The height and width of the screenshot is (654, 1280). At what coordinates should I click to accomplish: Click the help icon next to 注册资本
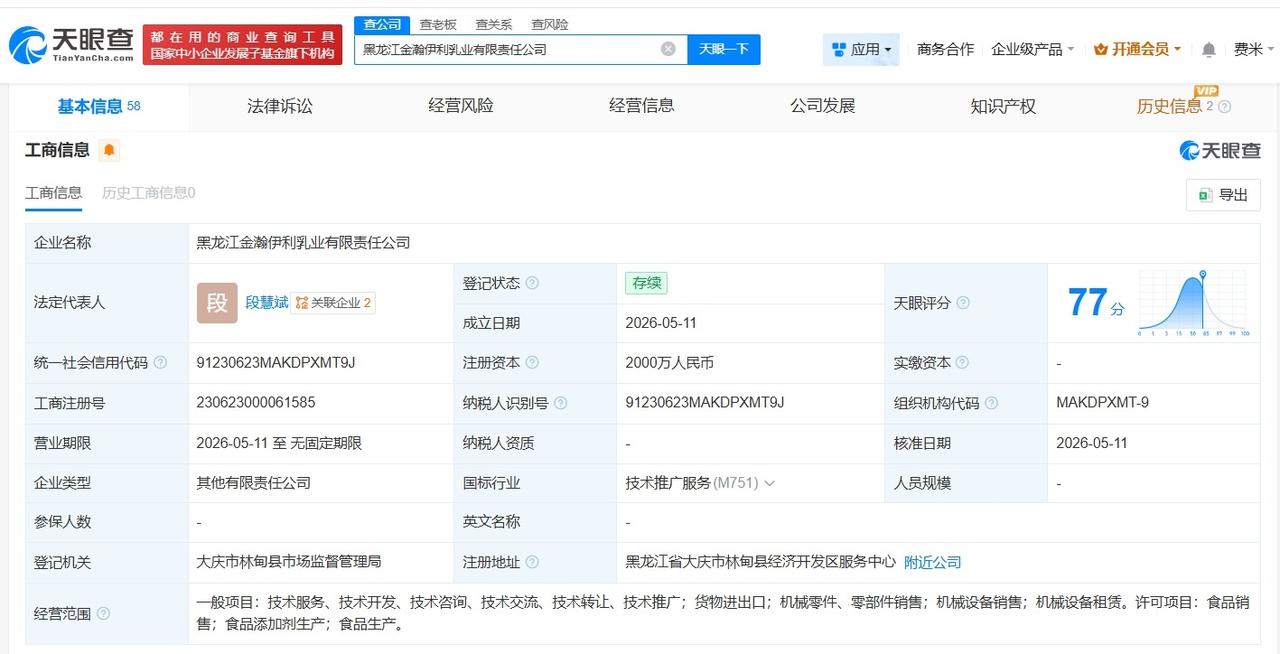(532, 363)
